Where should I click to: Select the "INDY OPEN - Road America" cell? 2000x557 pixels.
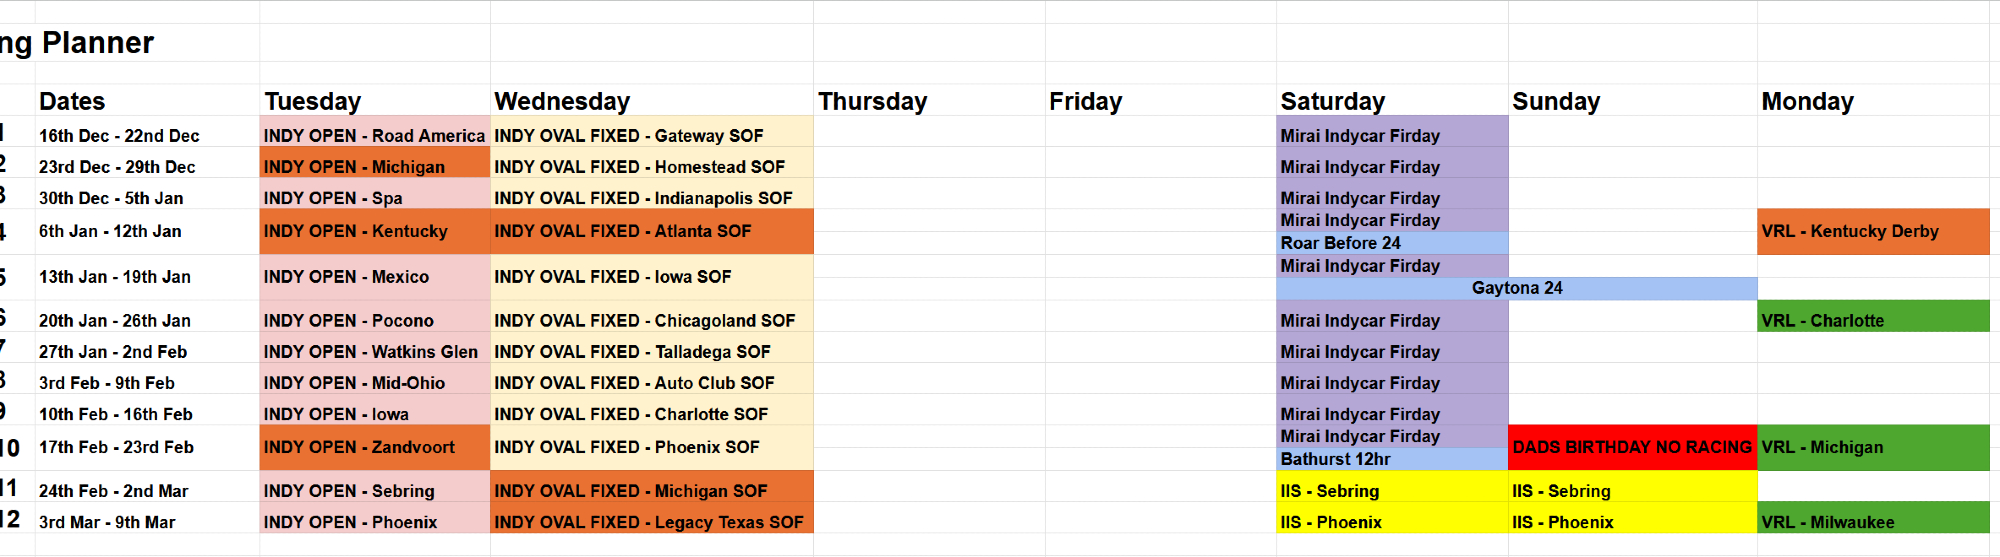click(x=374, y=136)
